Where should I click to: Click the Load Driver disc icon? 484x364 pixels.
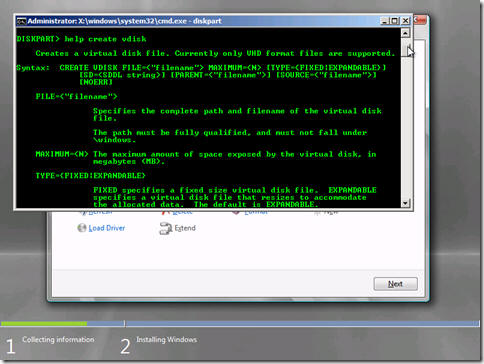(x=82, y=228)
